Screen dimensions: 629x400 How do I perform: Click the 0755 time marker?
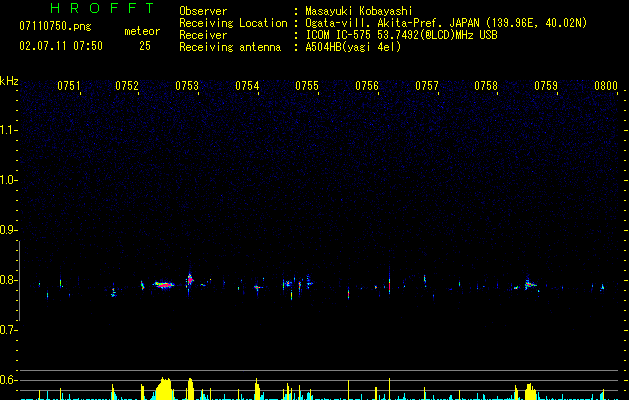(307, 86)
